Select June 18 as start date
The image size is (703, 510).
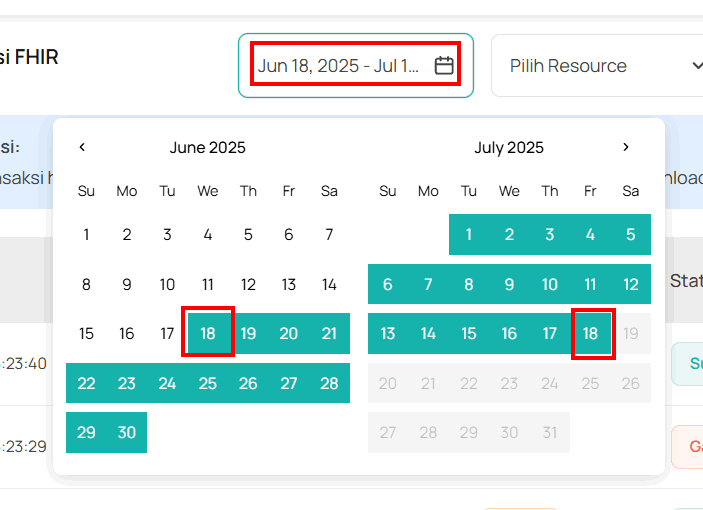(208, 333)
